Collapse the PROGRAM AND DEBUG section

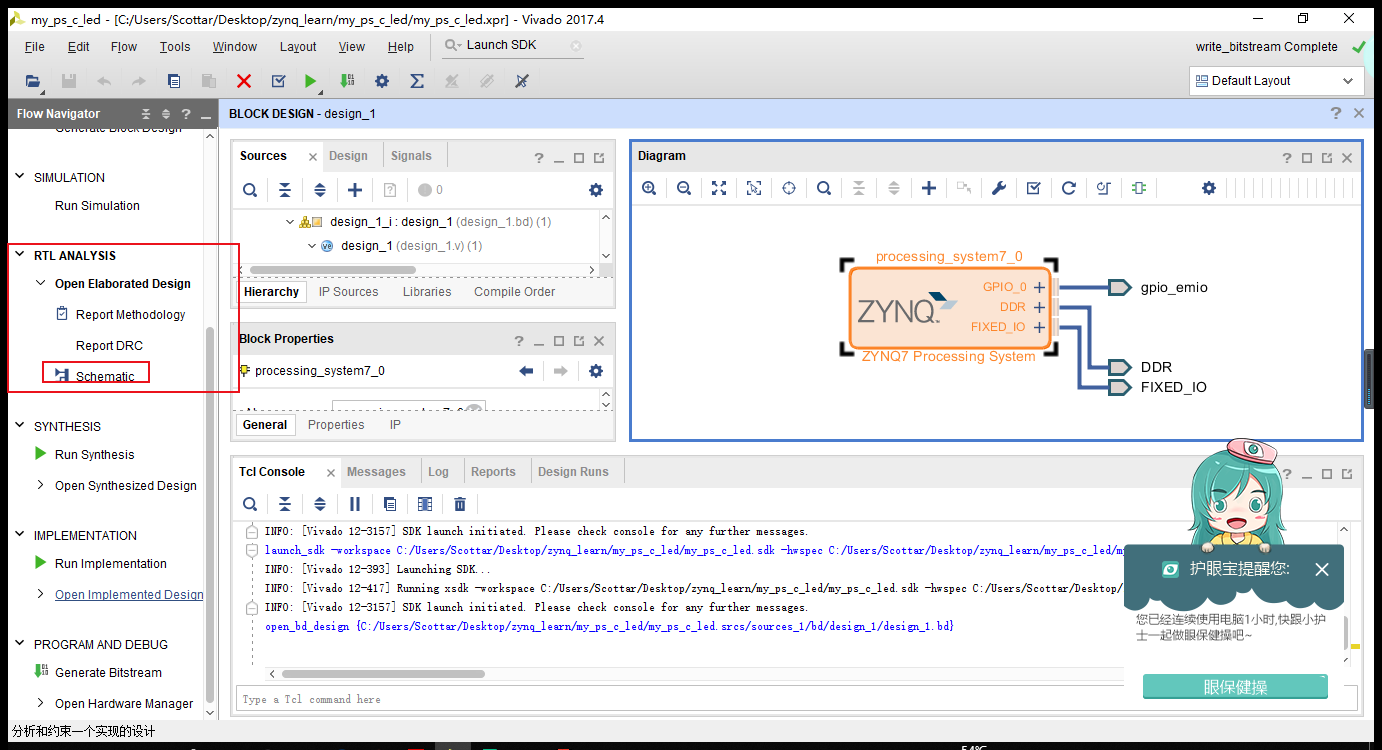pos(20,644)
